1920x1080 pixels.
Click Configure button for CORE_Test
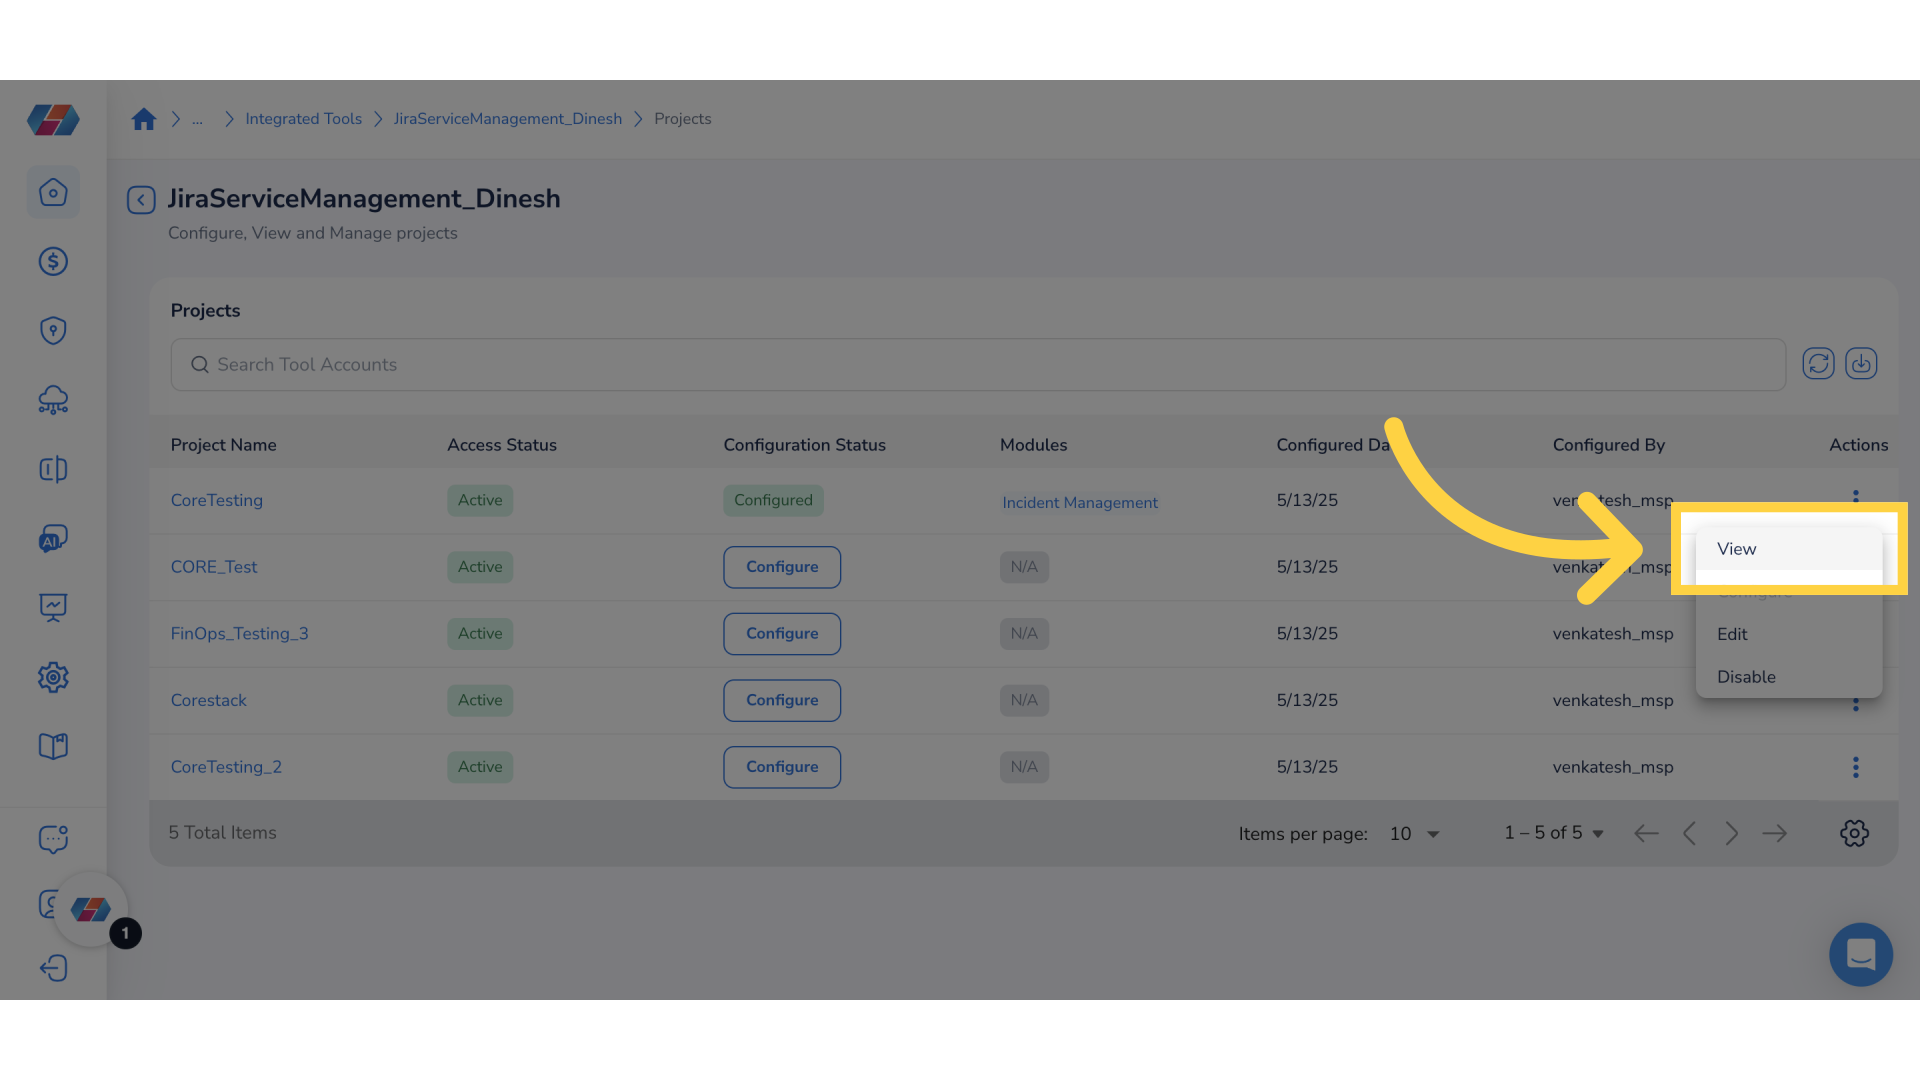(782, 567)
